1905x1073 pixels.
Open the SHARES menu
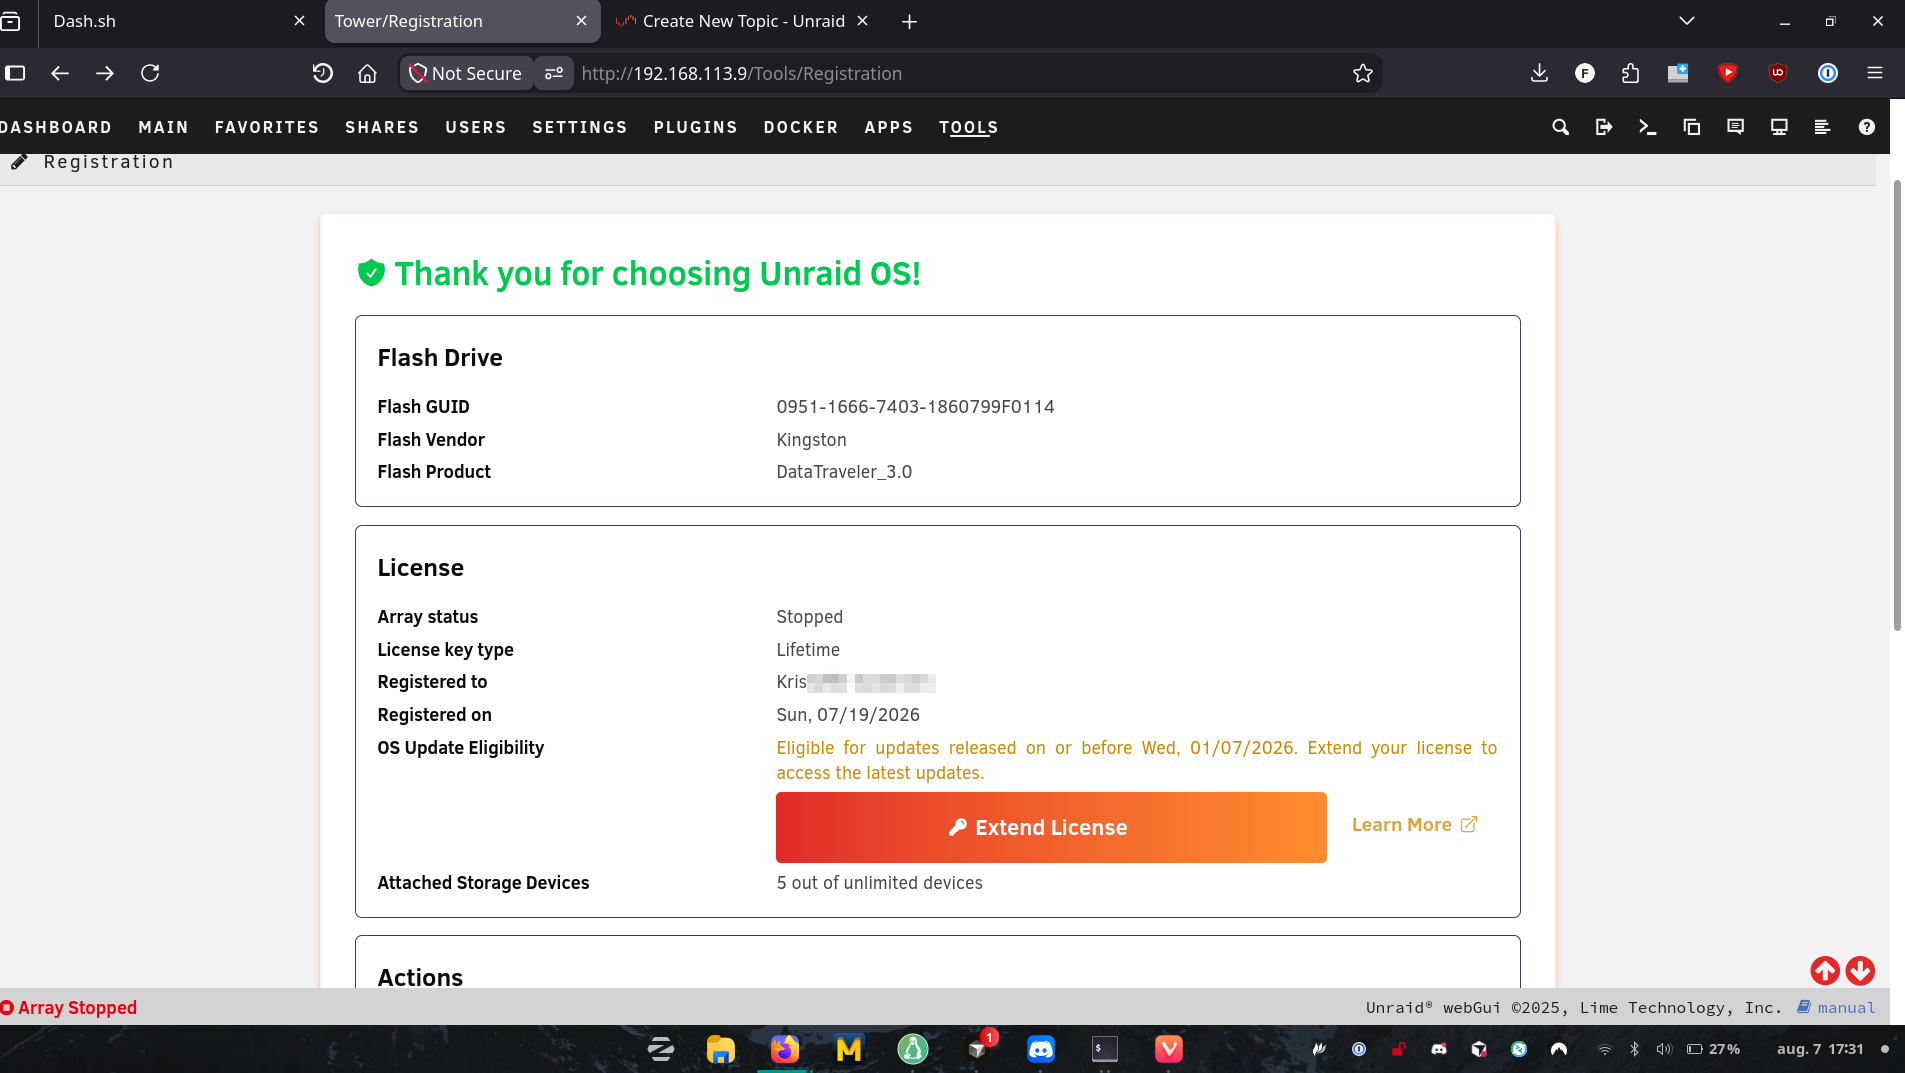coord(382,127)
